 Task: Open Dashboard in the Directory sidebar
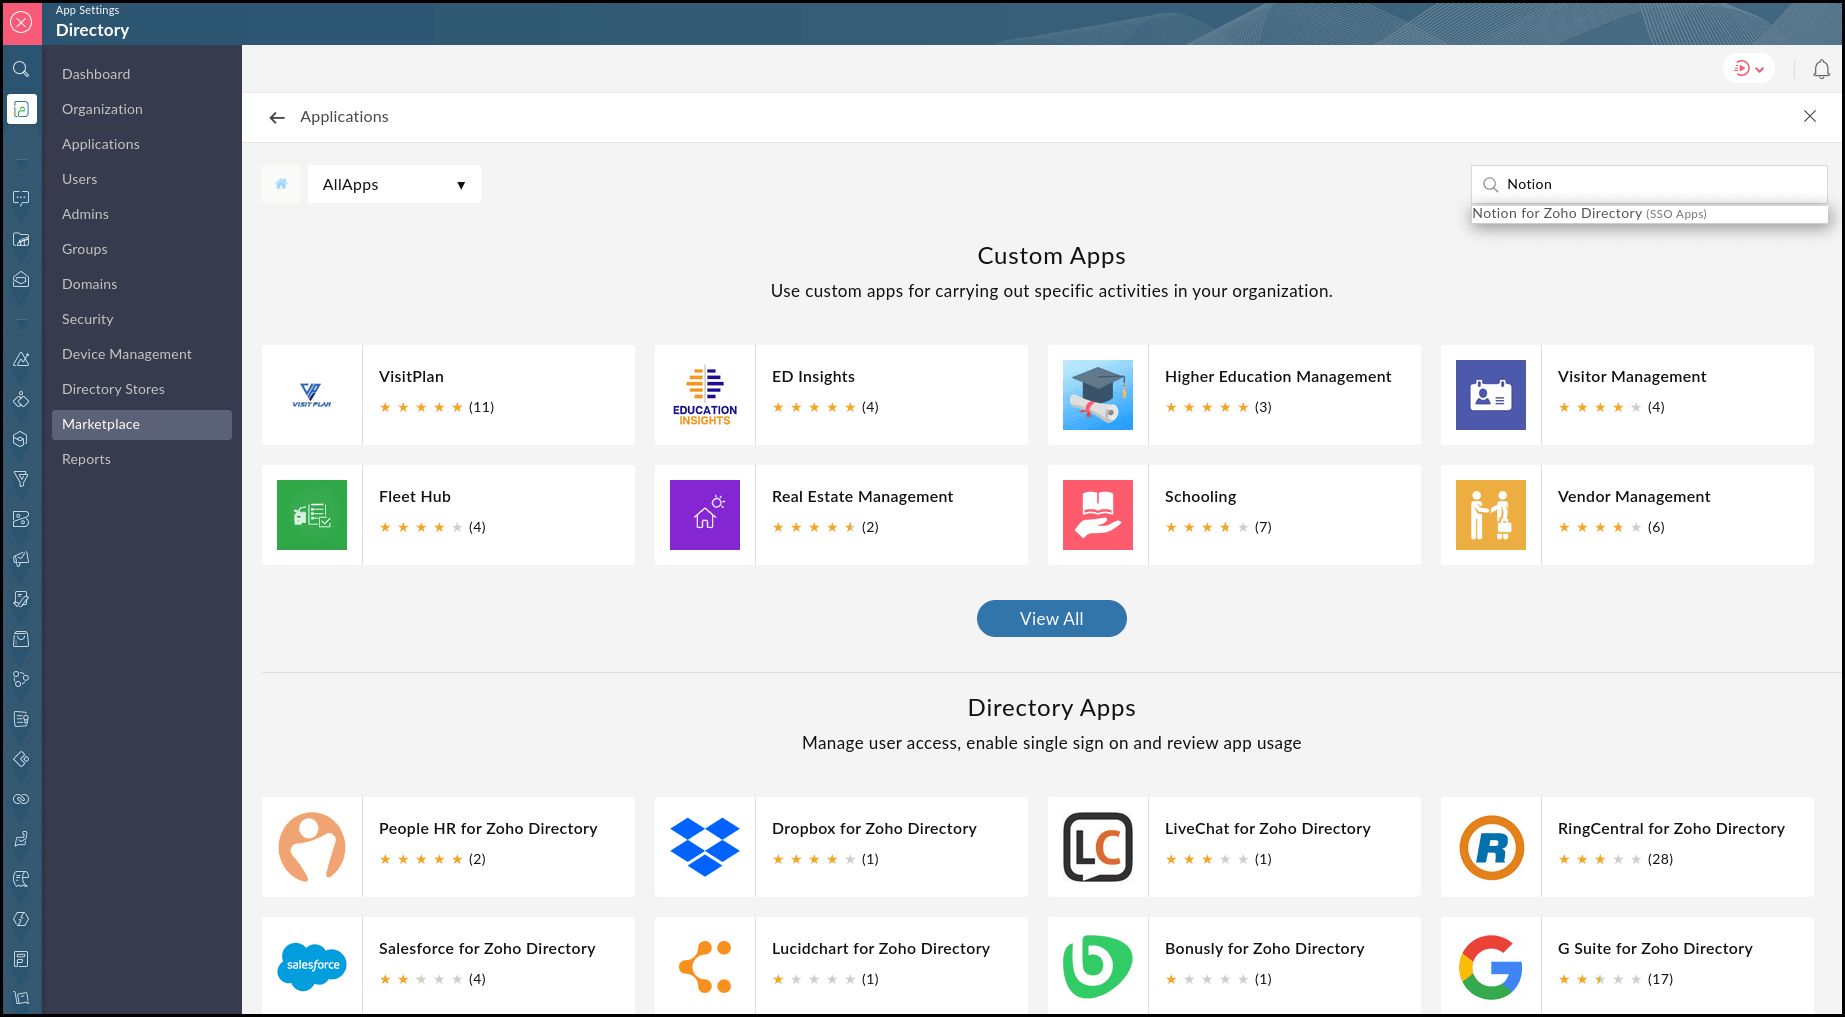point(96,74)
